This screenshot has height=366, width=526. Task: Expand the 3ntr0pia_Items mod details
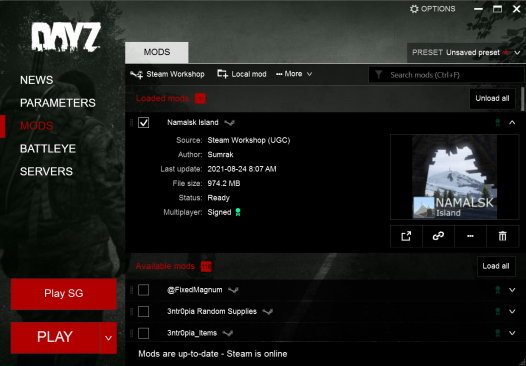(x=512, y=333)
